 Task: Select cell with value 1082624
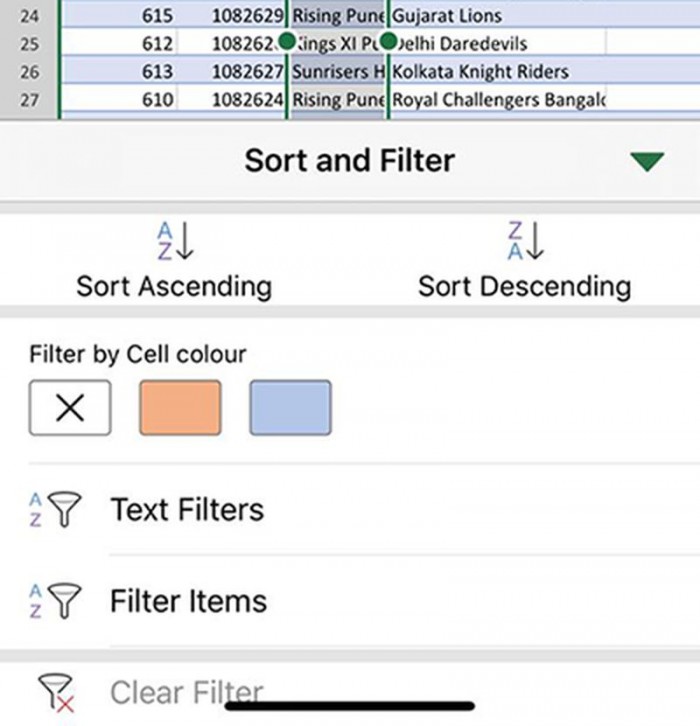pos(231,99)
